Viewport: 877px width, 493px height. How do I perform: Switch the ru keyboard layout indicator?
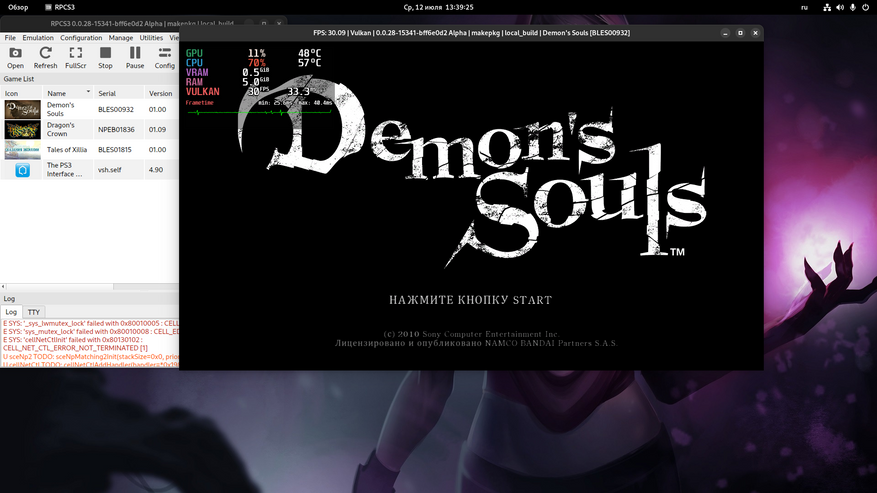pyautogui.click(x=804, y=7)
